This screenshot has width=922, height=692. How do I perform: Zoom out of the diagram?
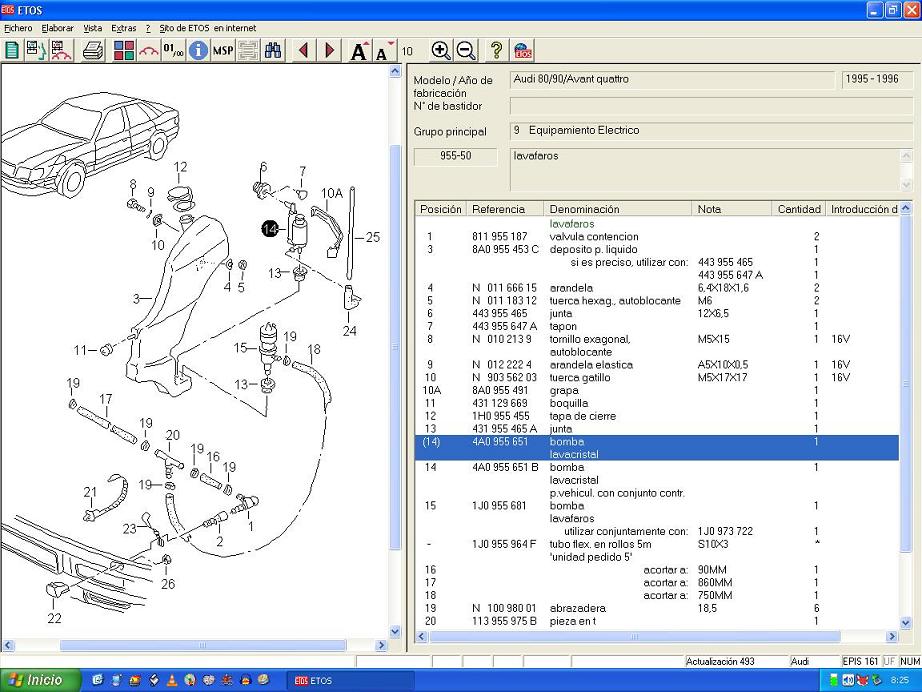pyautogui.click(x=466, y=51)
